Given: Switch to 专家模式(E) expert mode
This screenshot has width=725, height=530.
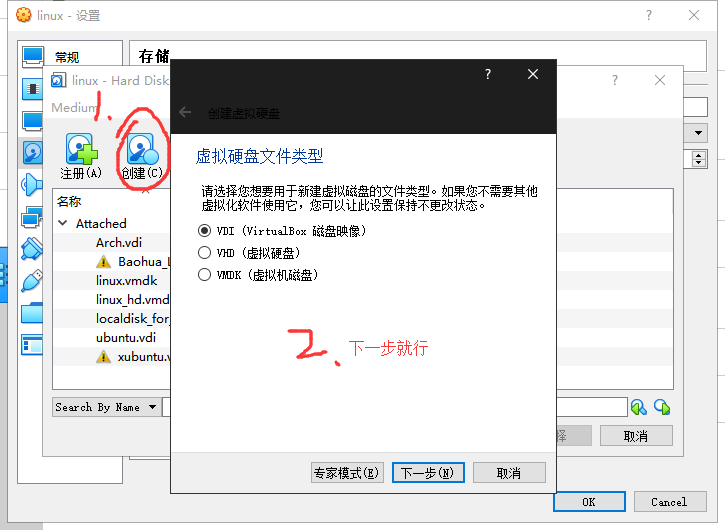Looking at the screenshot, I should coord(347,473).
